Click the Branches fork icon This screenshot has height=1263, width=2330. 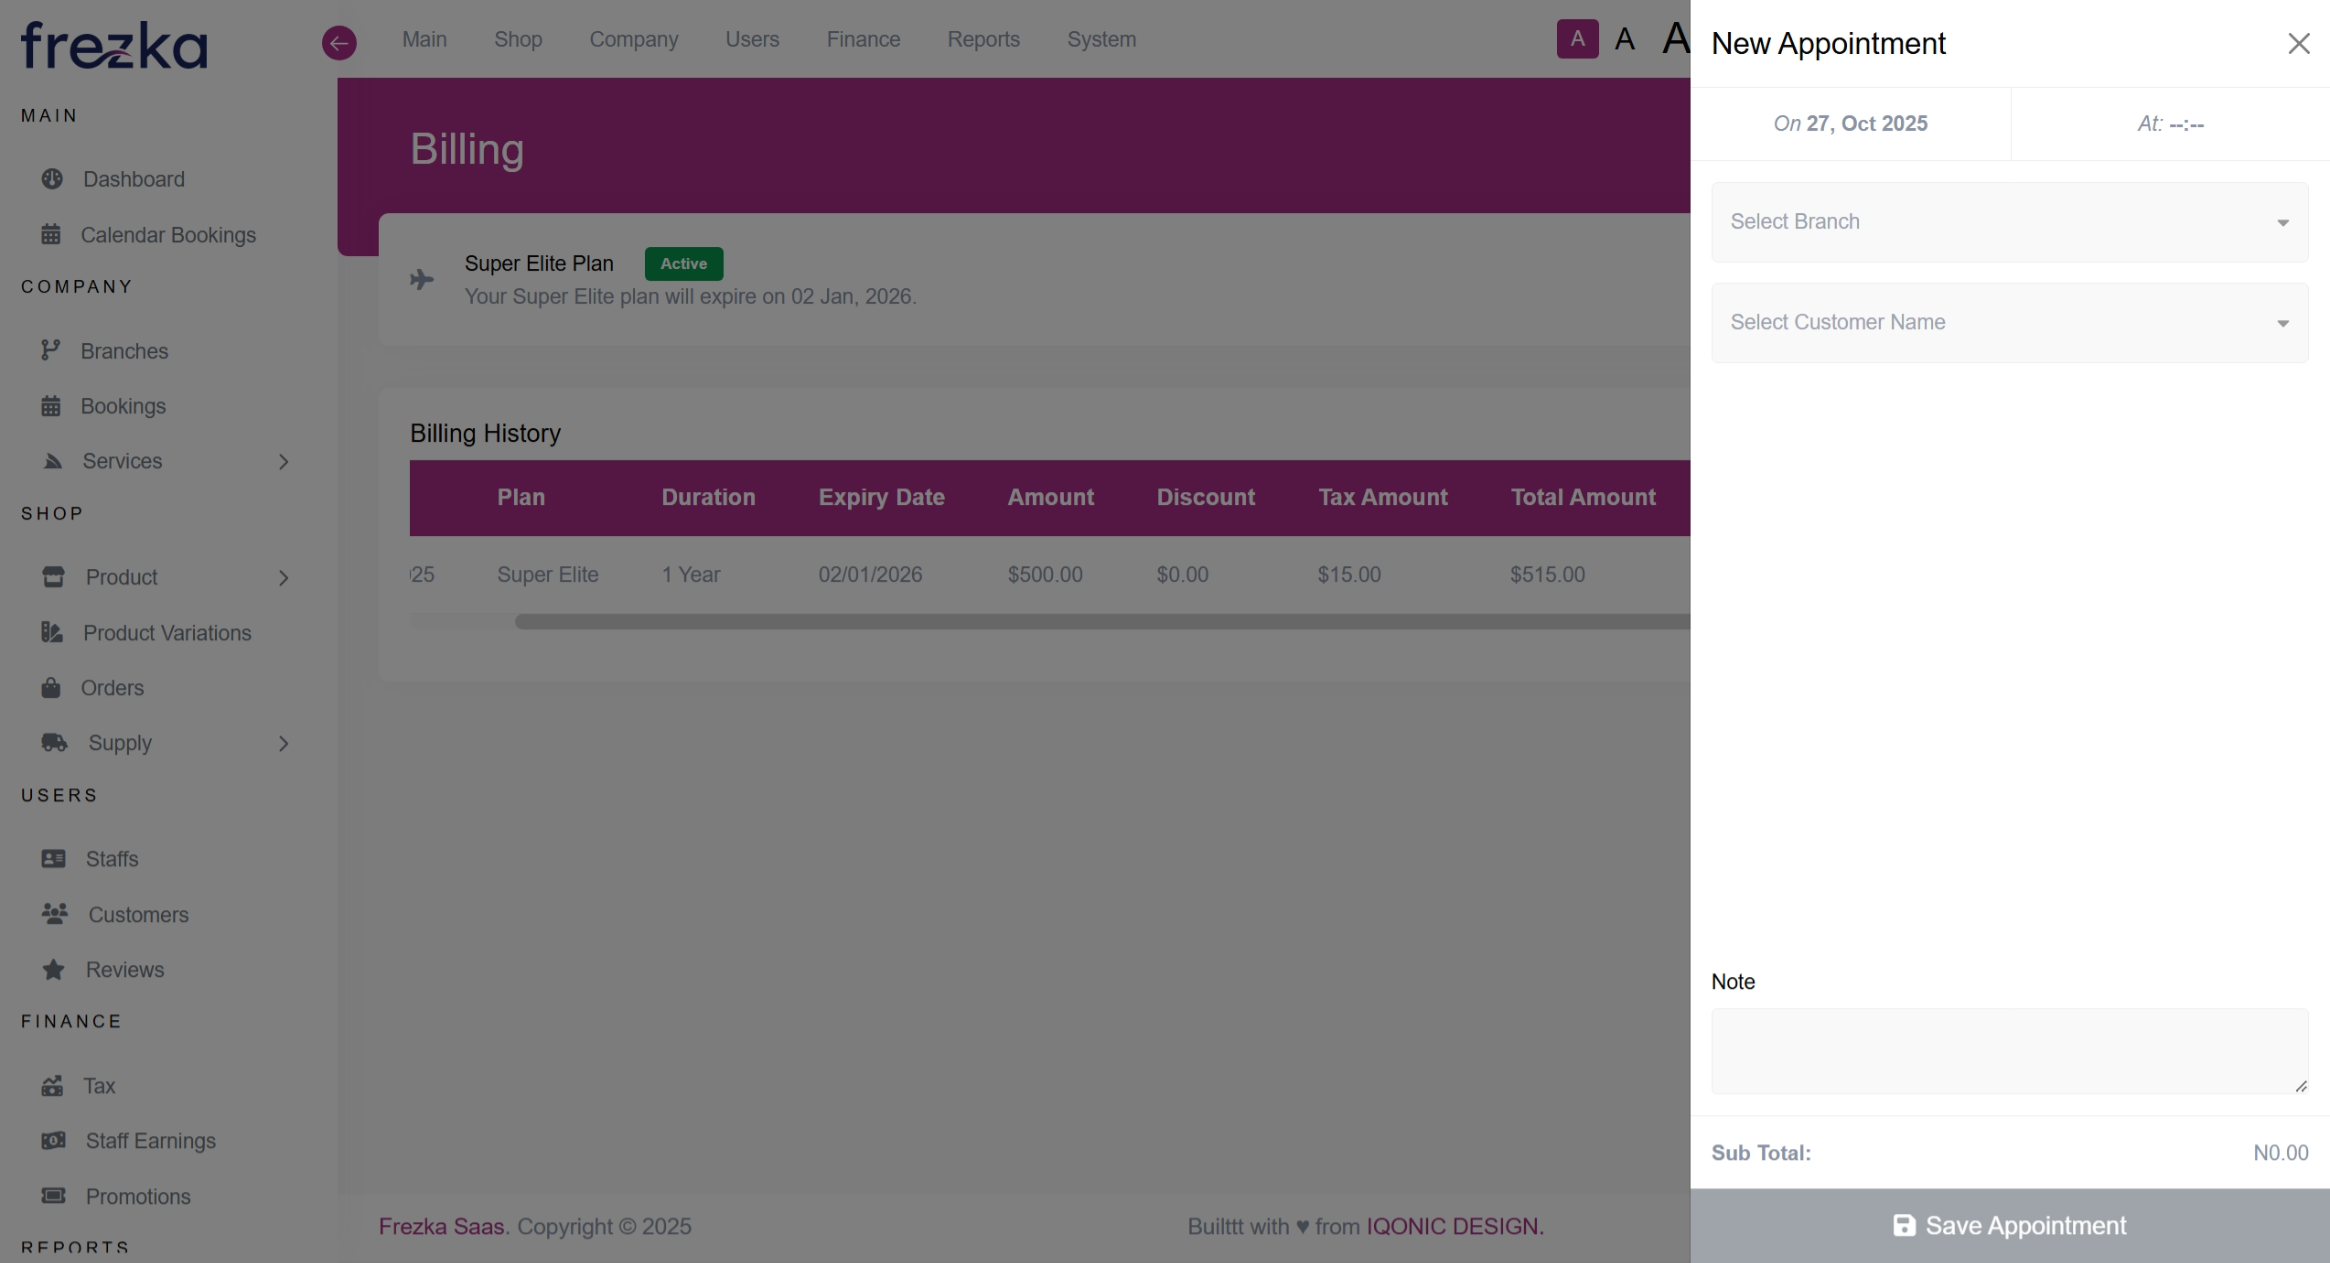point(51,350)
